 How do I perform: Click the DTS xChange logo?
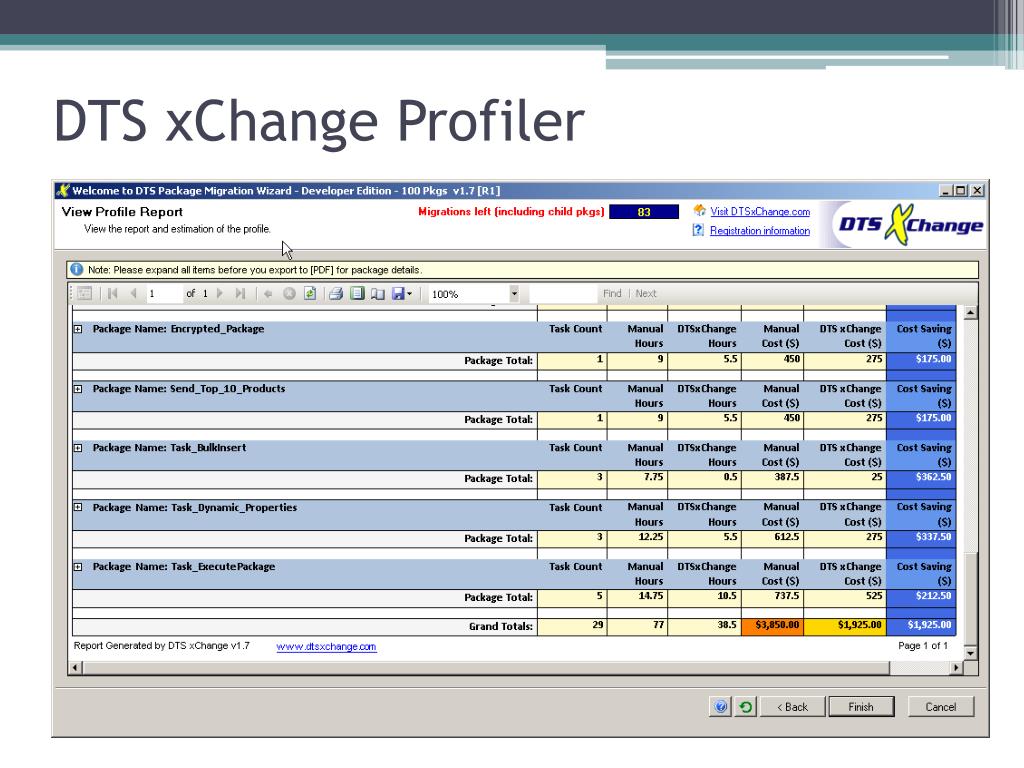point(910,225)
